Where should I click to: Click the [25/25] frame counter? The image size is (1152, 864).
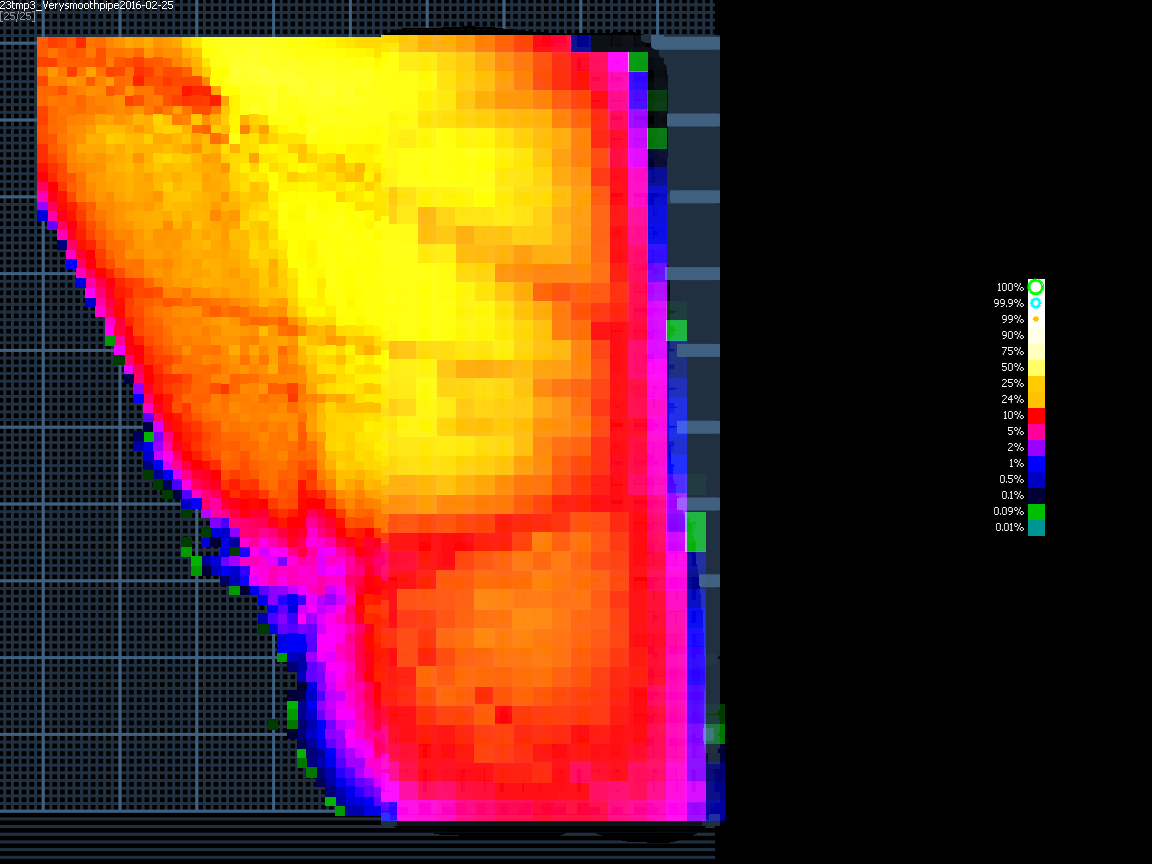tap(17, 16)
